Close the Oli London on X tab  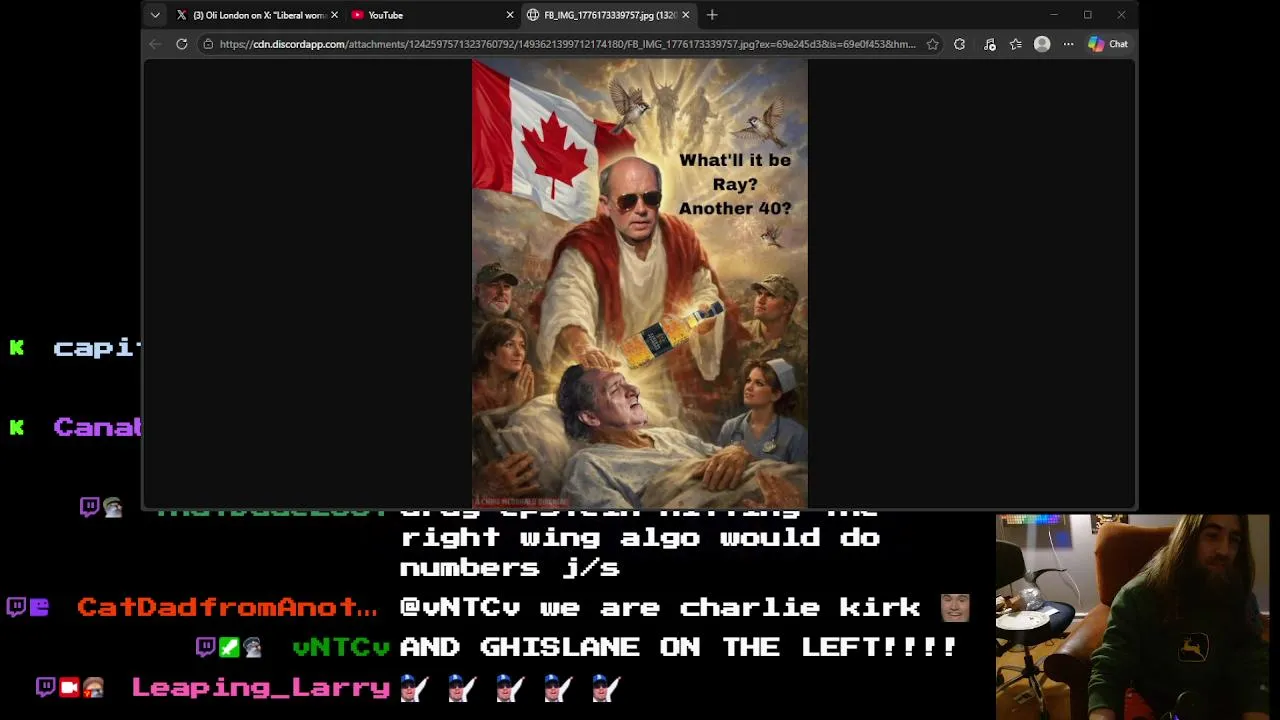tap(334, 15)
